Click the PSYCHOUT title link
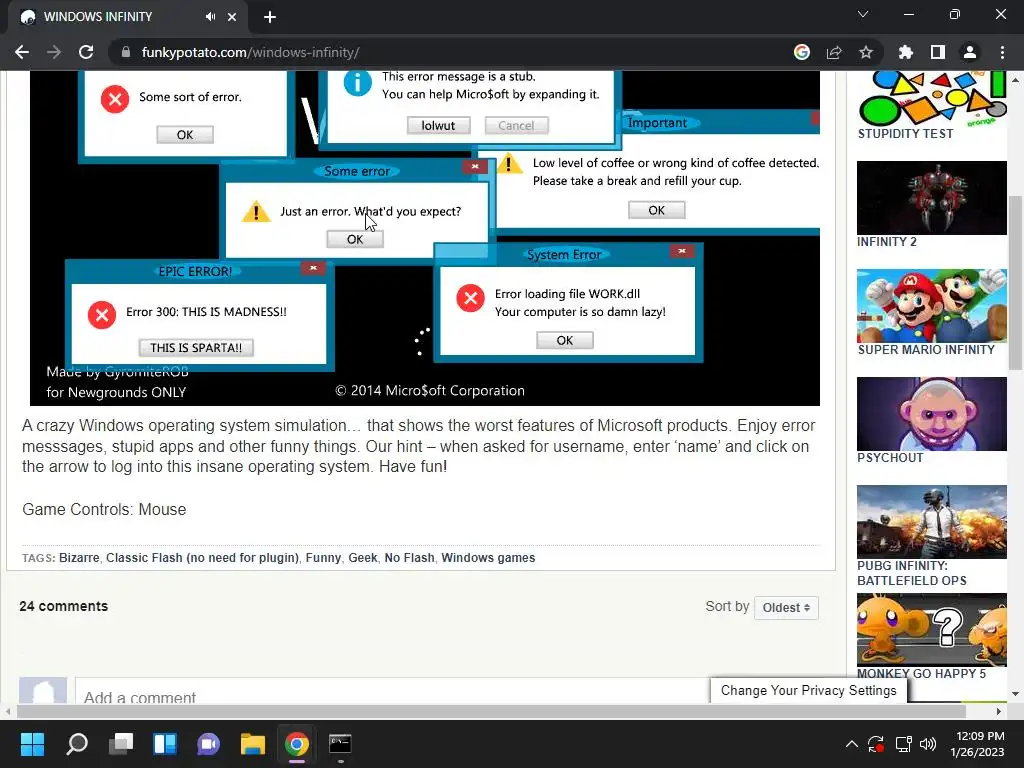1024x768 pixels. [890, 458]
